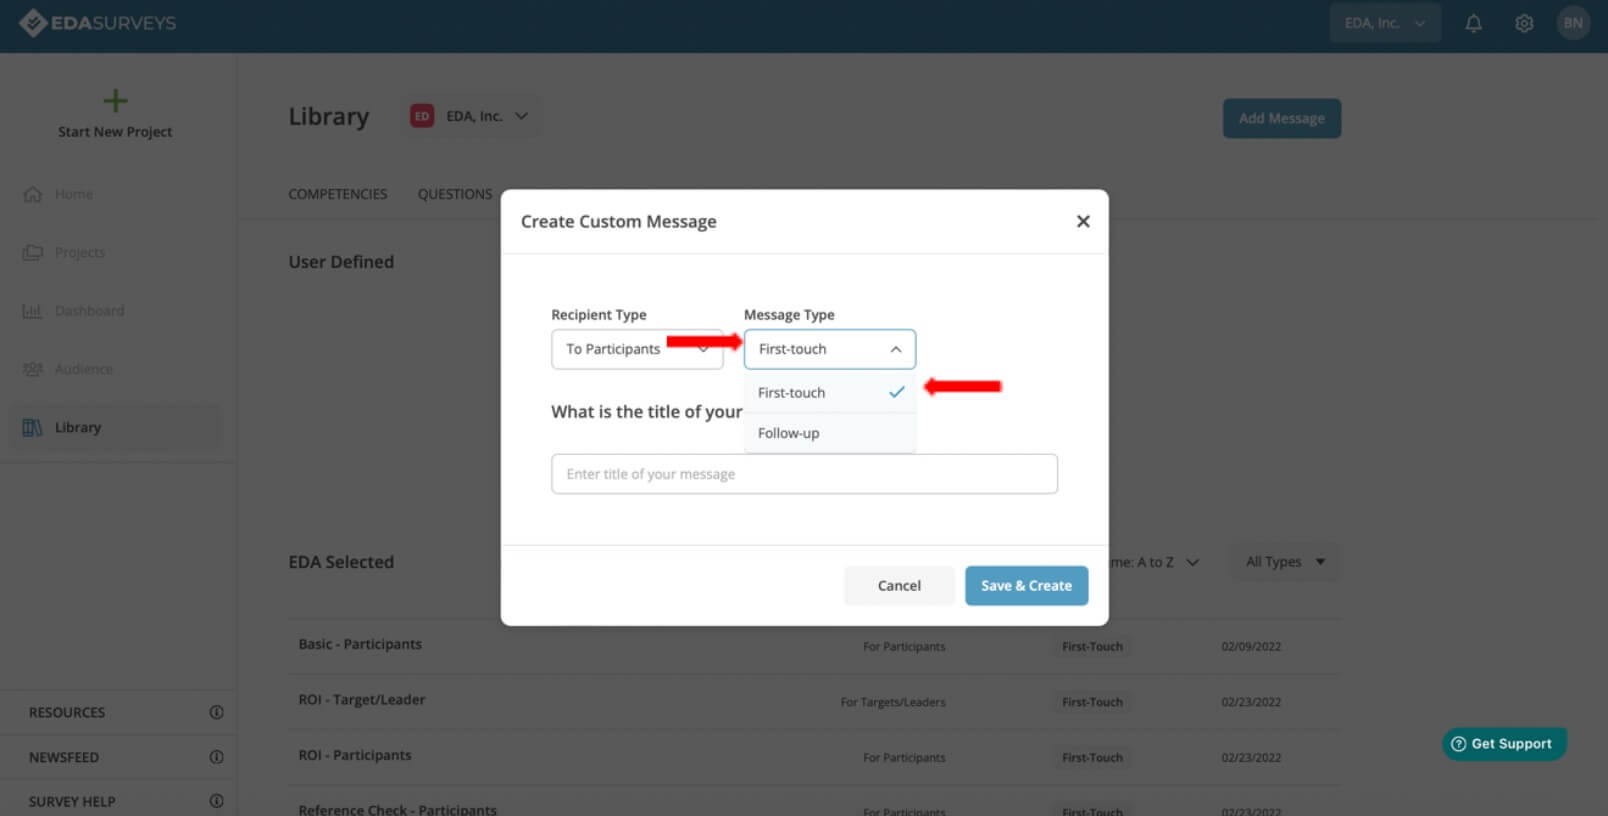Go to Audience in the sidebar
This screenshot has width=1608, height=816.
(84, 369)
